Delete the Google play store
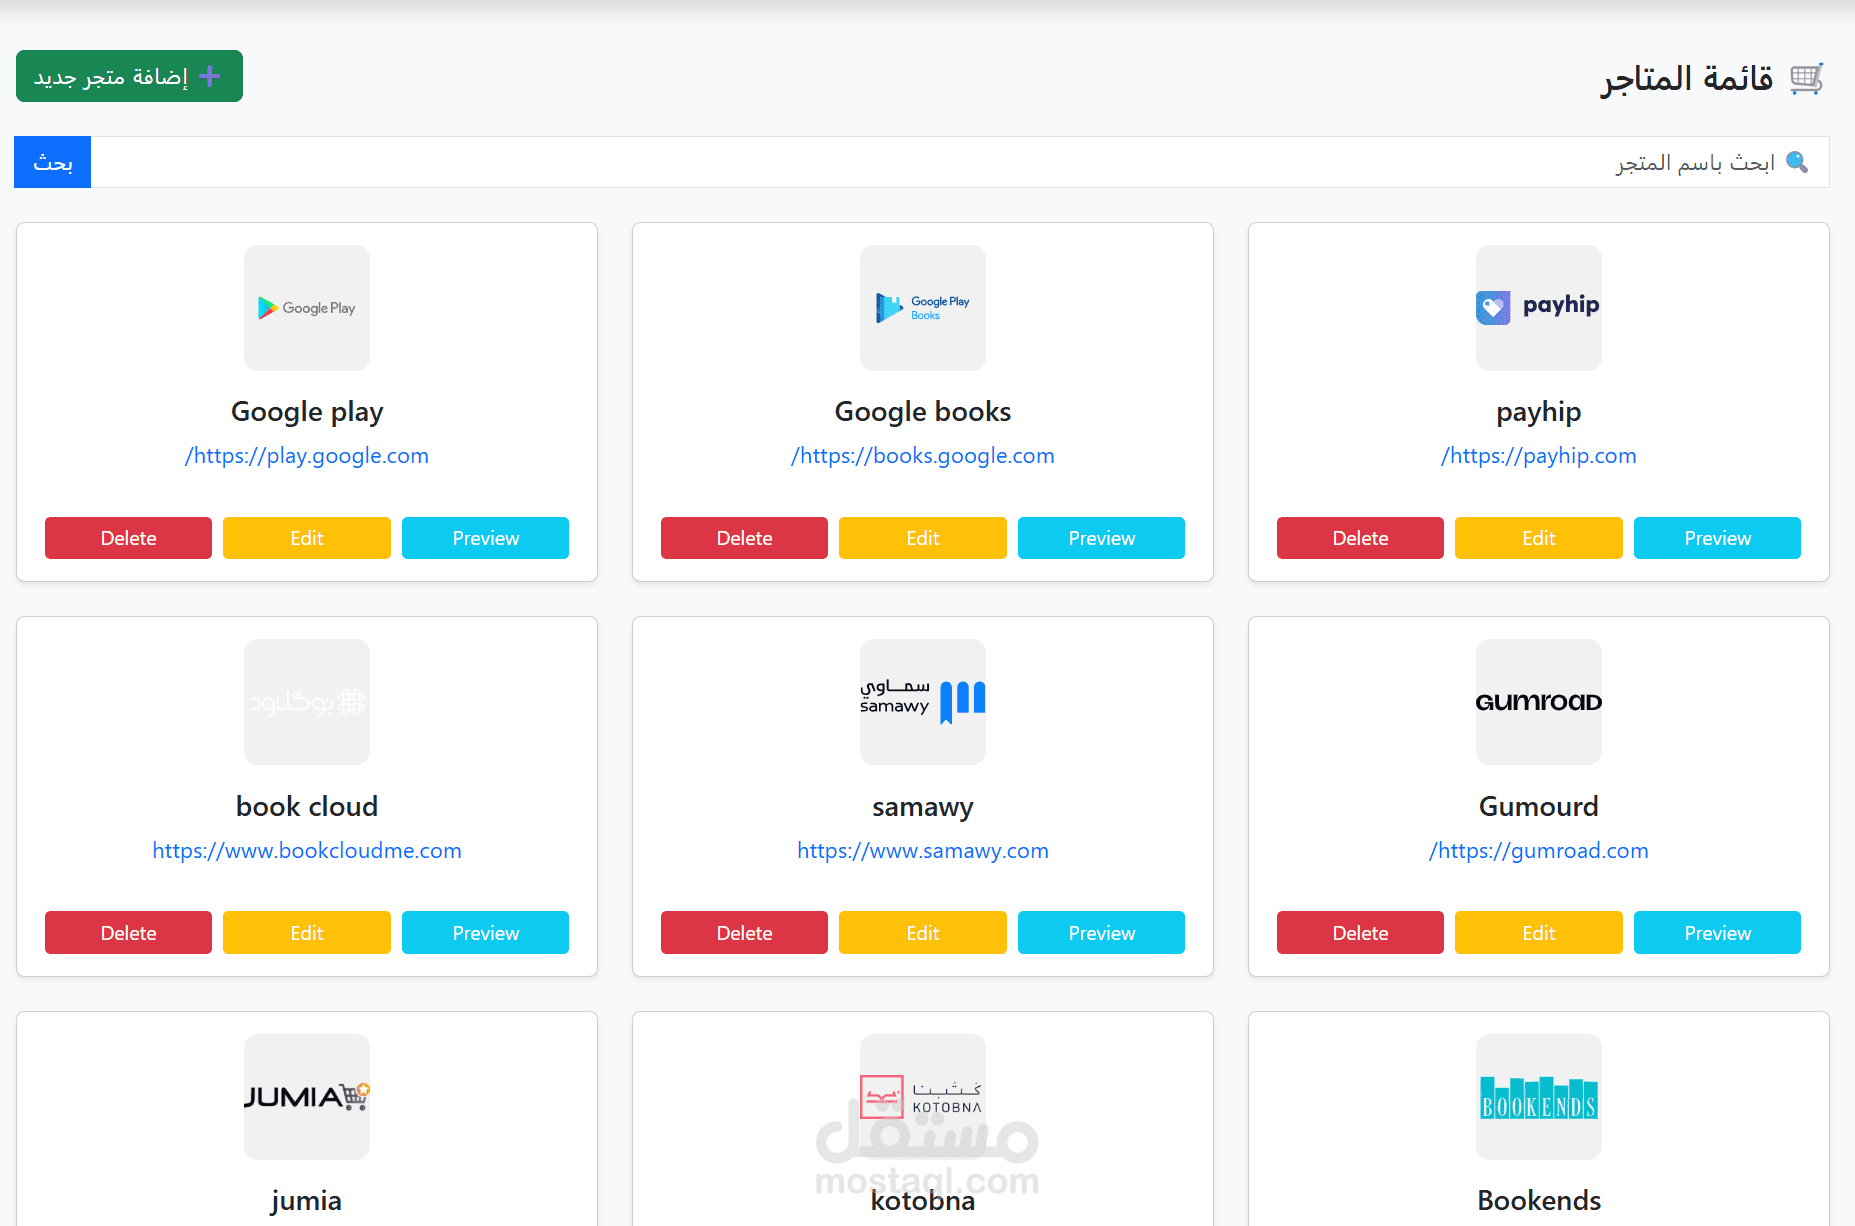This screenshot has width=1855, height=1226. 128,538
